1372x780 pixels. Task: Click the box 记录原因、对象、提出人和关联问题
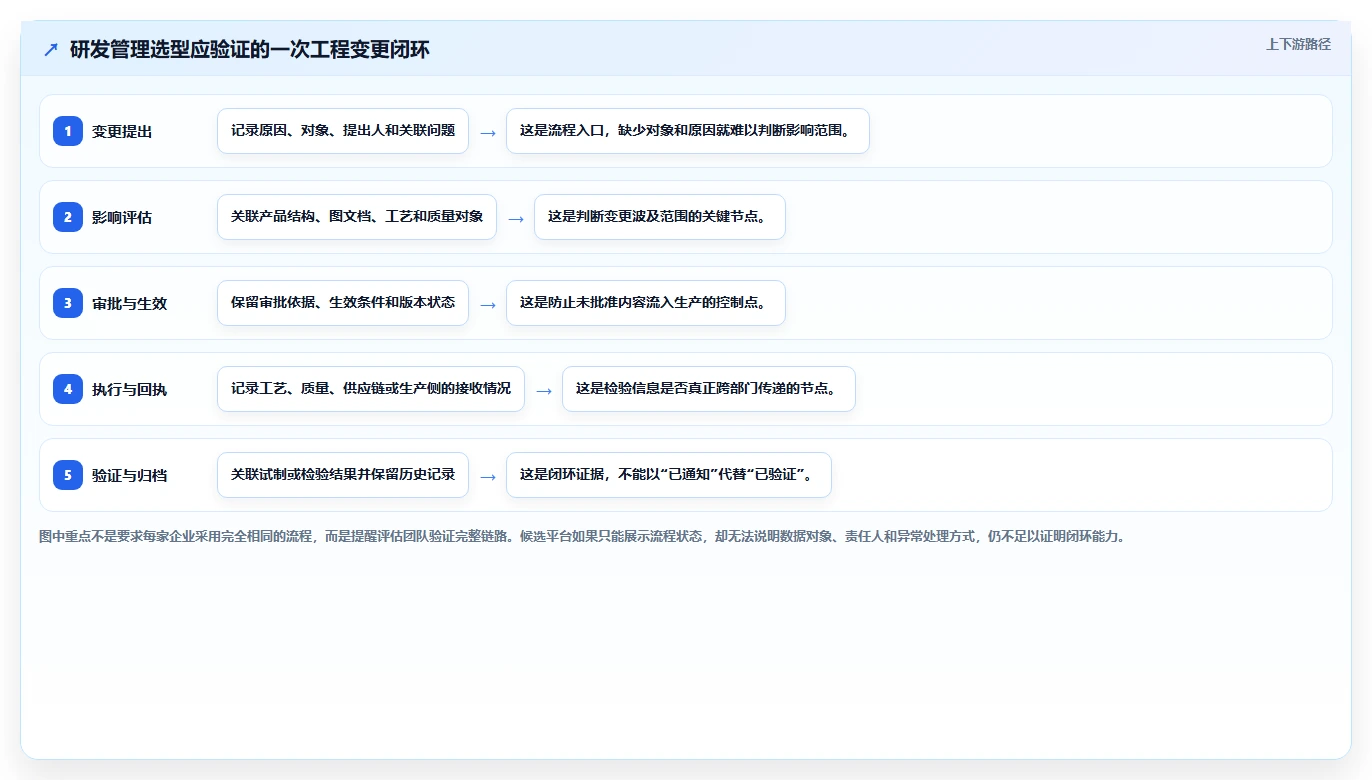coord(343,131)
